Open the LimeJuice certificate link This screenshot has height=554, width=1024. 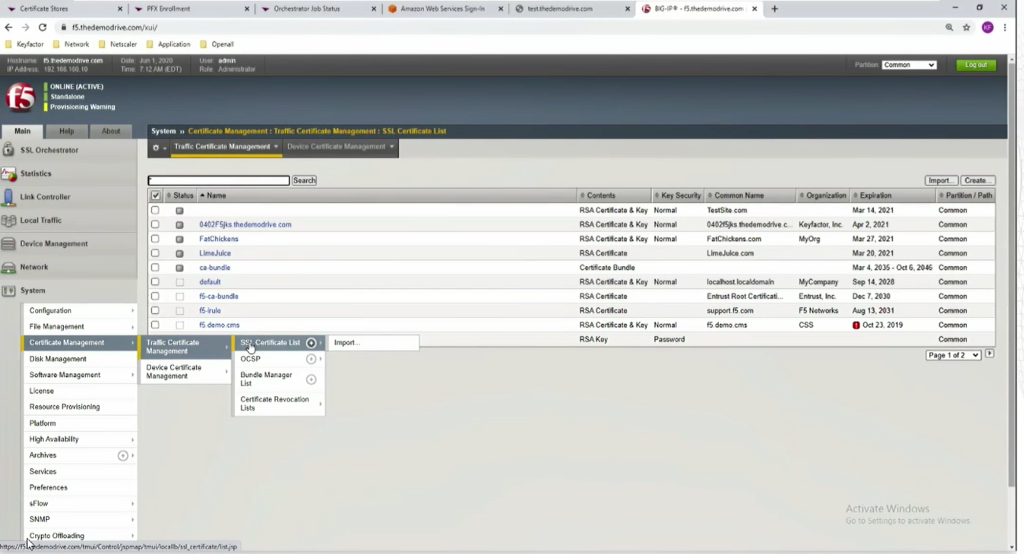(215, 253)
